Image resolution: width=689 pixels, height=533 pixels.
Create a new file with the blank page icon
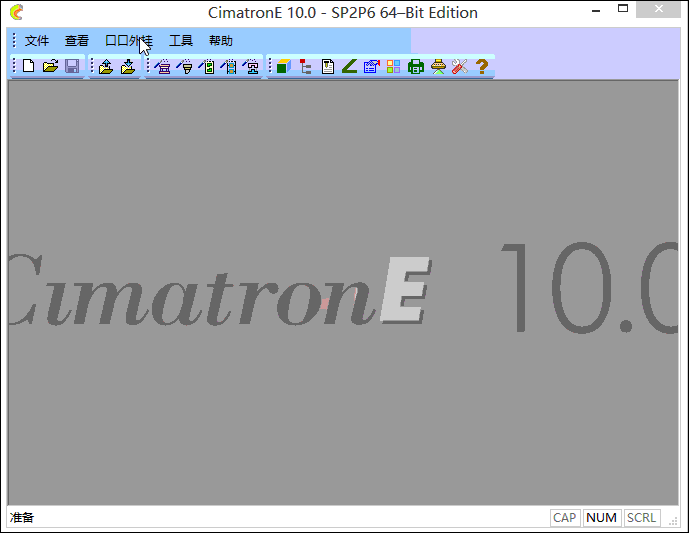point(29,66)
